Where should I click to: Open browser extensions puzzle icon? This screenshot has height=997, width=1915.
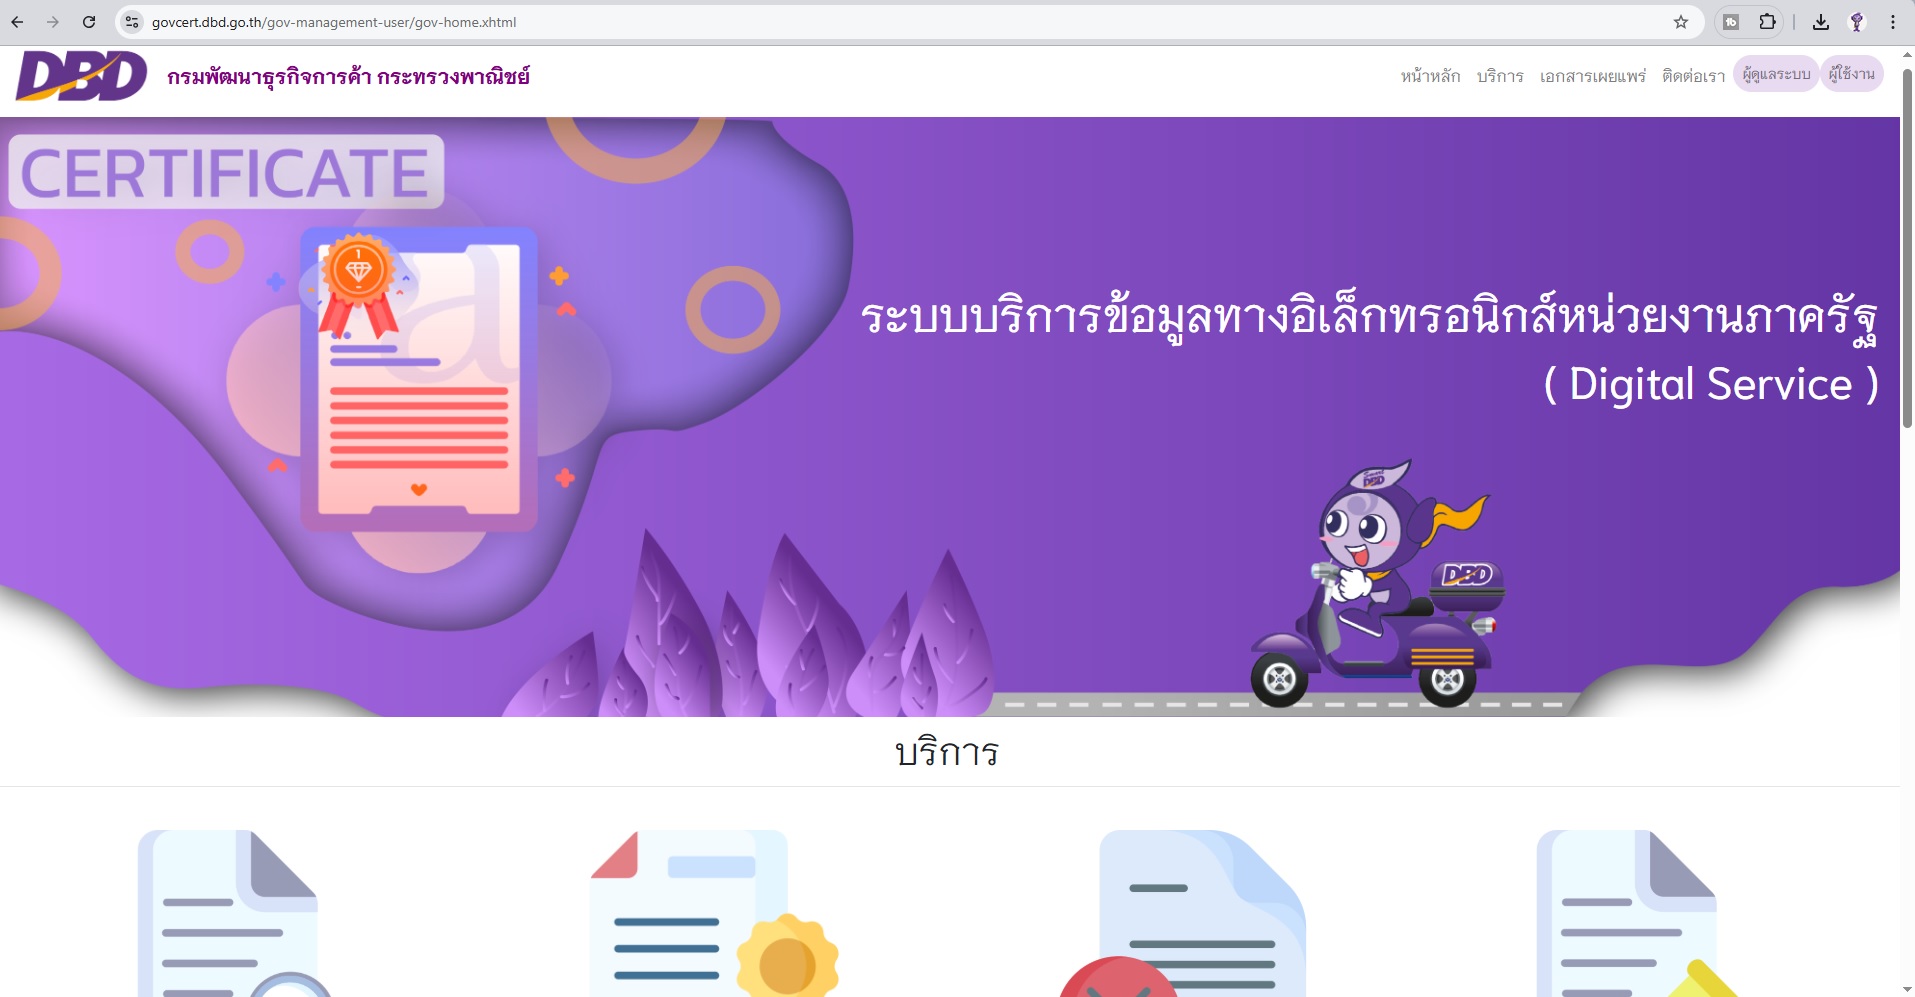coord(1768,22)
